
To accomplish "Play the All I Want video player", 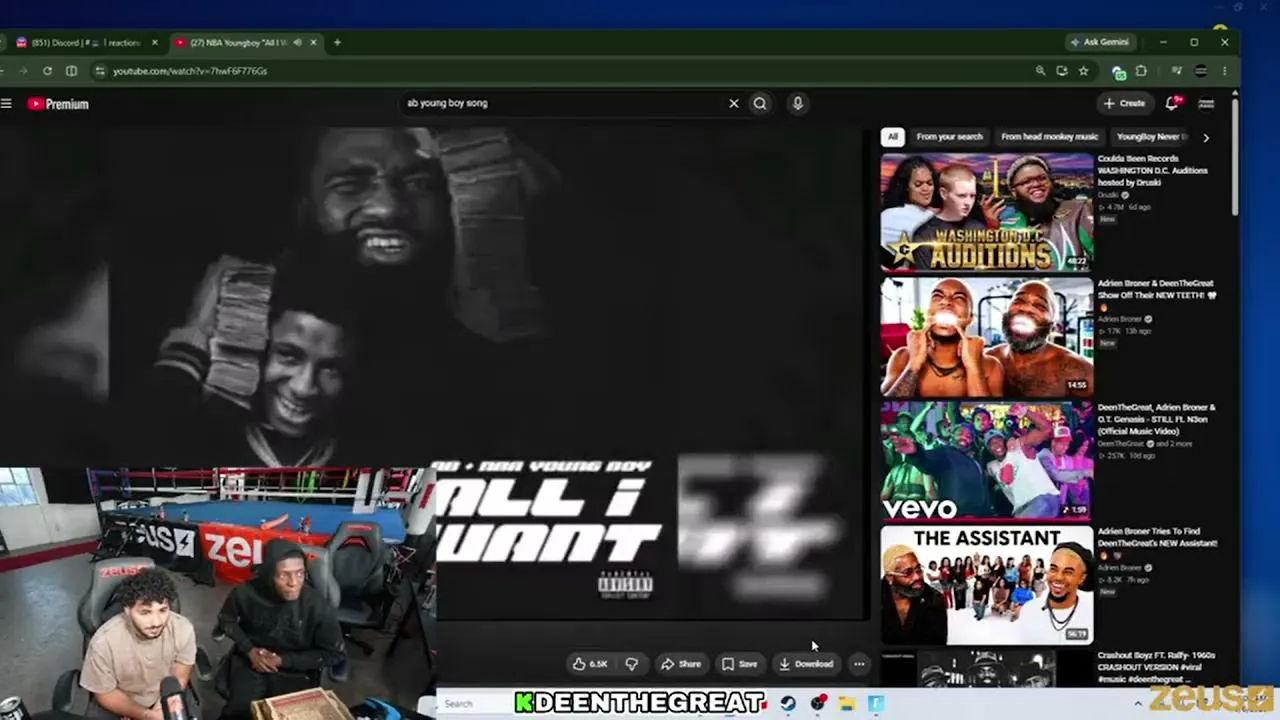I will click(x=434, y=373).
